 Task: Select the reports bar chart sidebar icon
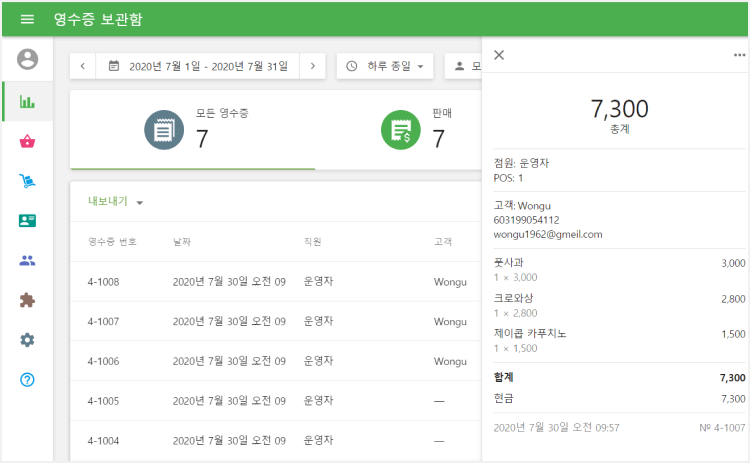[x=27, y=101]
